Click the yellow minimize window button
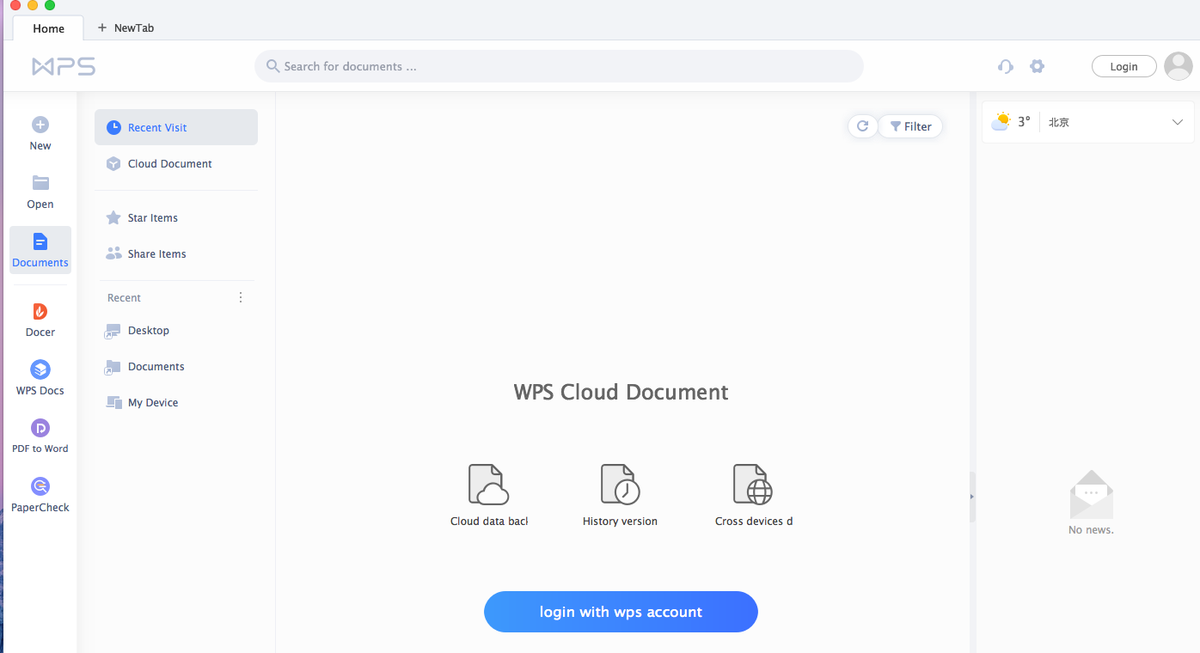This screenshot has width=1200, height=653. coord(32,5)
